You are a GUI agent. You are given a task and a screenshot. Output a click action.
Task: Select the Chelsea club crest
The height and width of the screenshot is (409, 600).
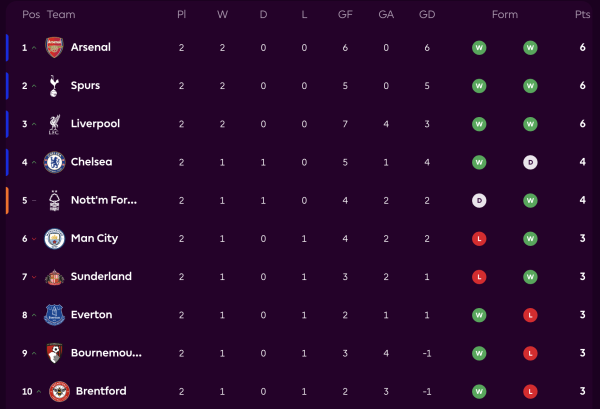point(54,162)
